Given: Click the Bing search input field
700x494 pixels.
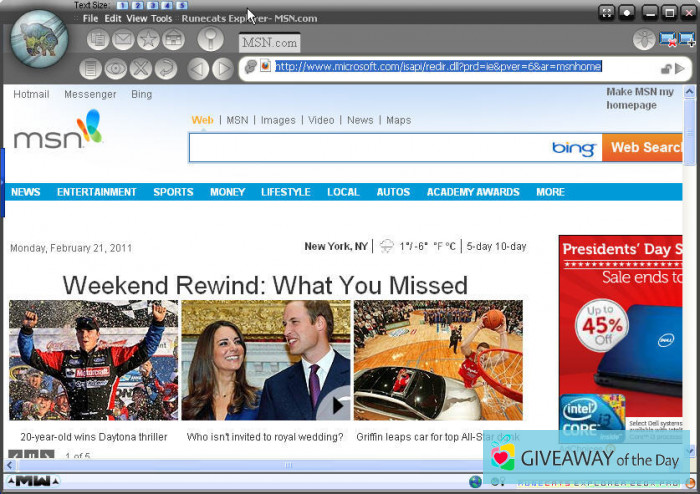Looking at the screenshot, I should pos(370,148).
